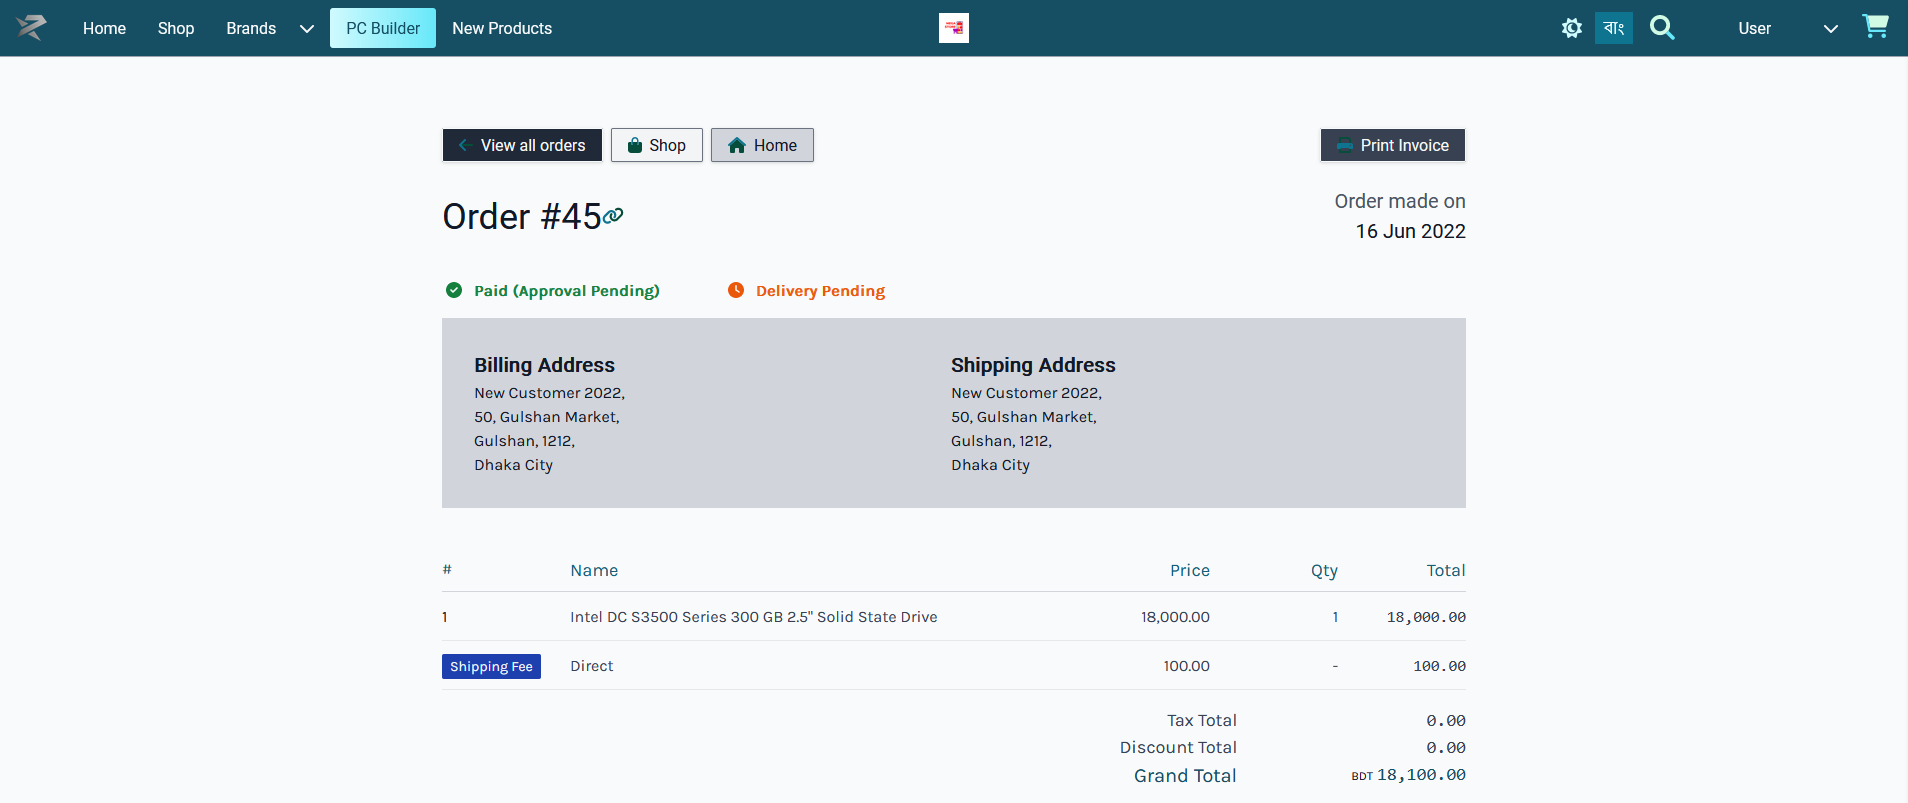Image resolution: width=1908 pixels, height=803 pixels.
Task: Click the 16 Jun 2022 order date
Action: coord(1411,231)
